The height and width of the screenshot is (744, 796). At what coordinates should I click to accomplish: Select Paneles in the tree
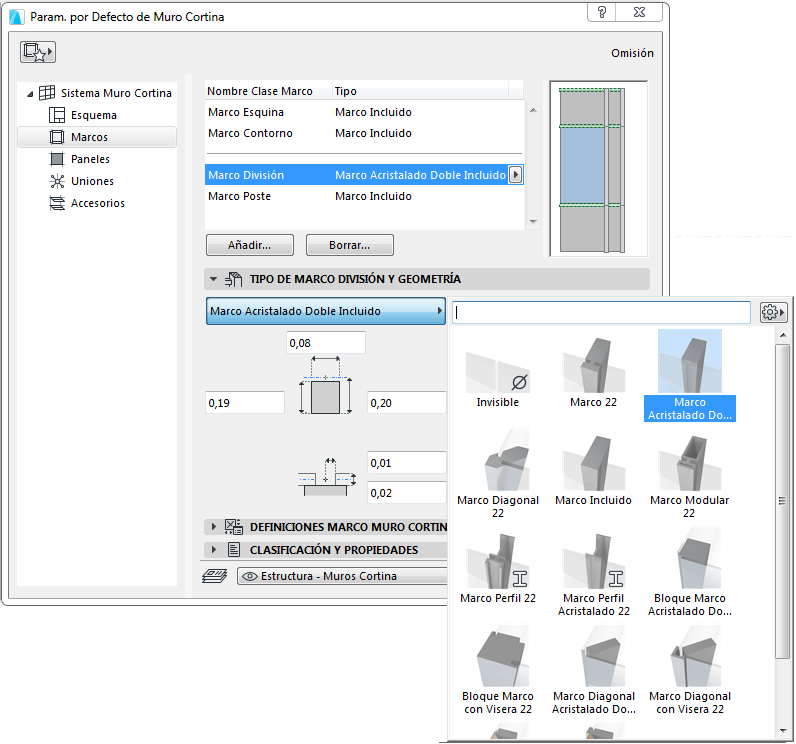coord(90,159)
